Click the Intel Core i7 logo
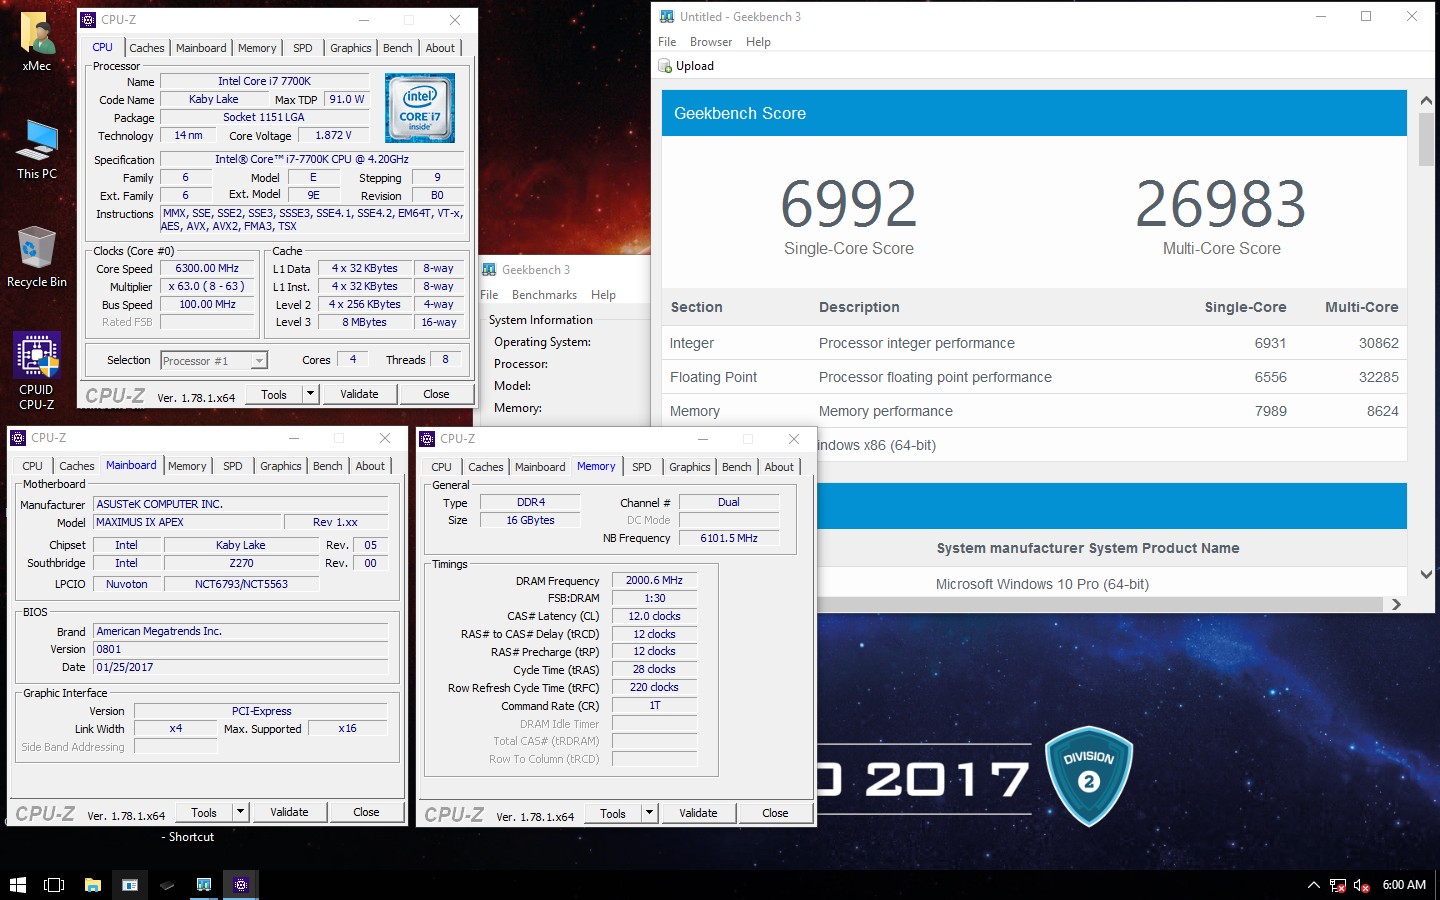The image size is (1440, 900). 420,108
